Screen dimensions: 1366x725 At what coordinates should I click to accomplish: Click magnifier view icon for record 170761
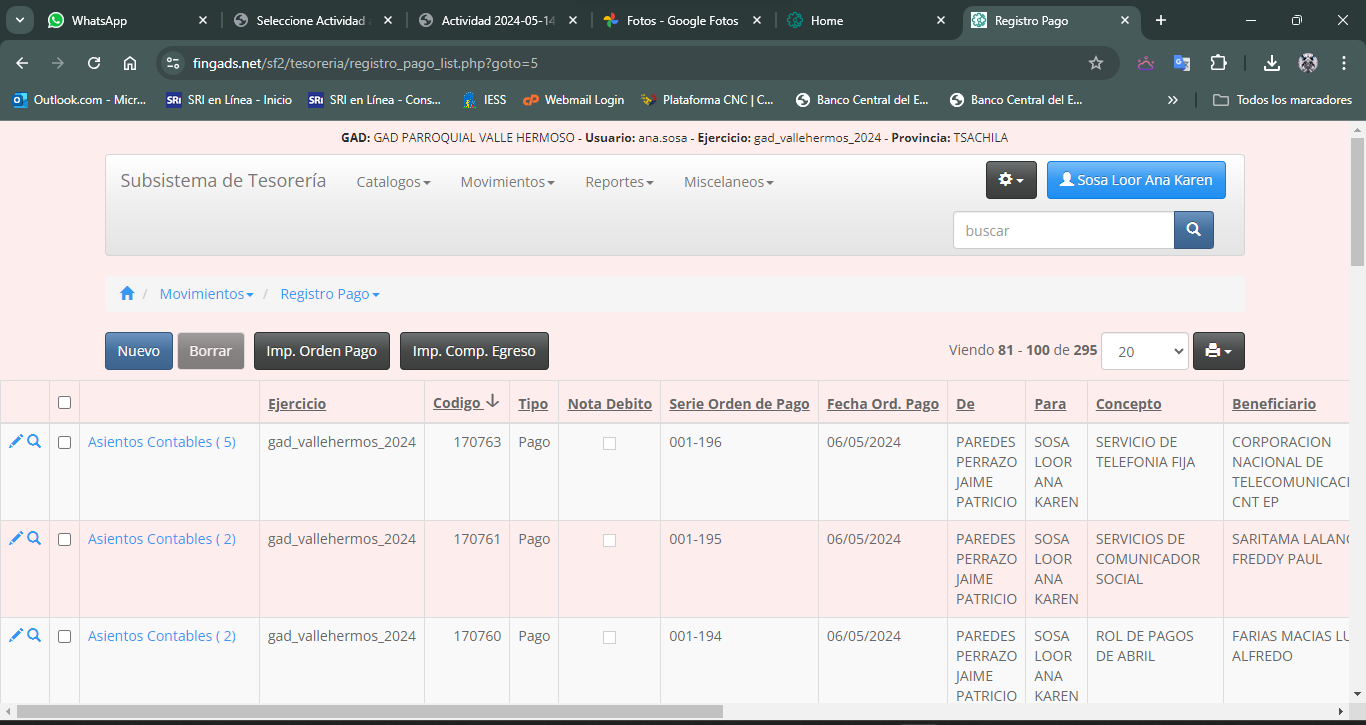(34, 538)
